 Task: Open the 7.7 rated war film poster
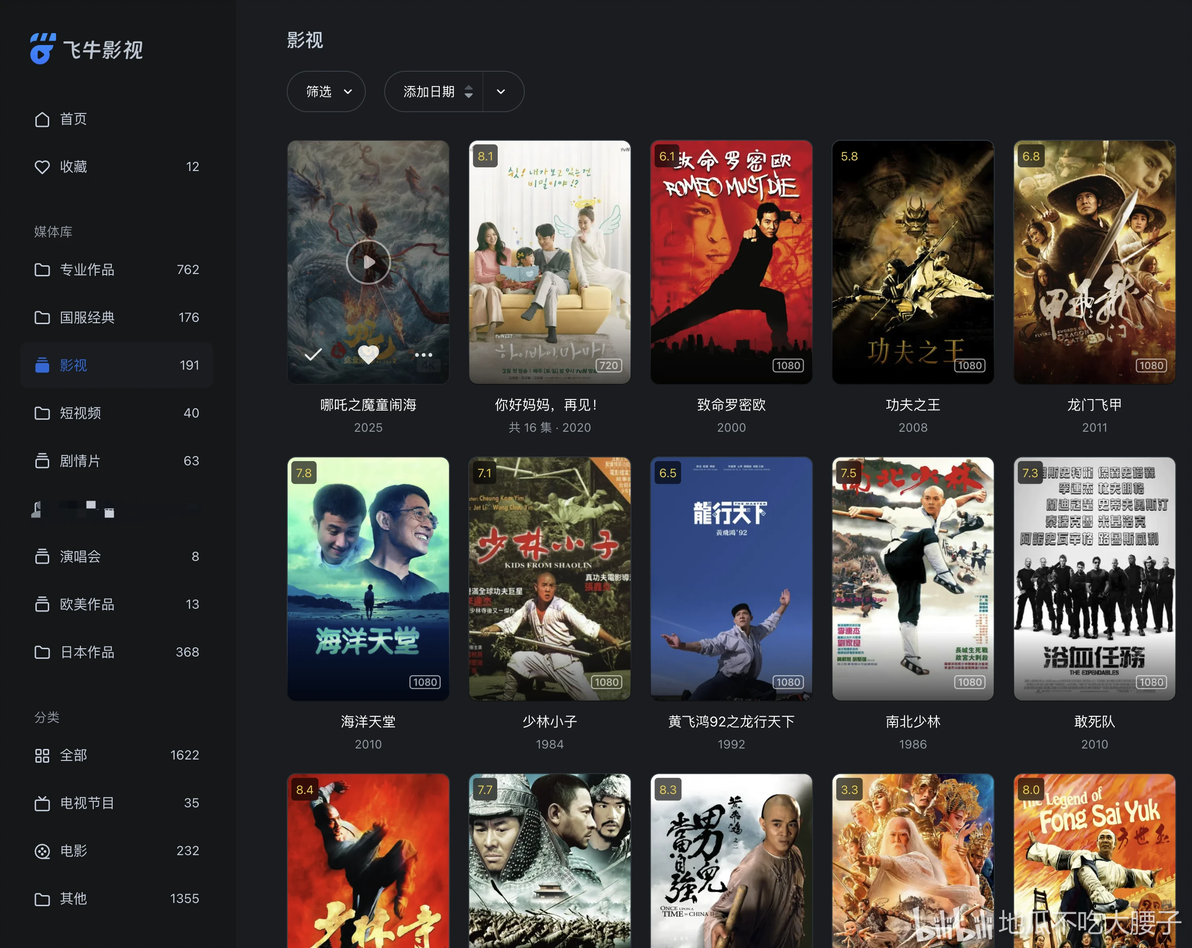click(550, 861)
